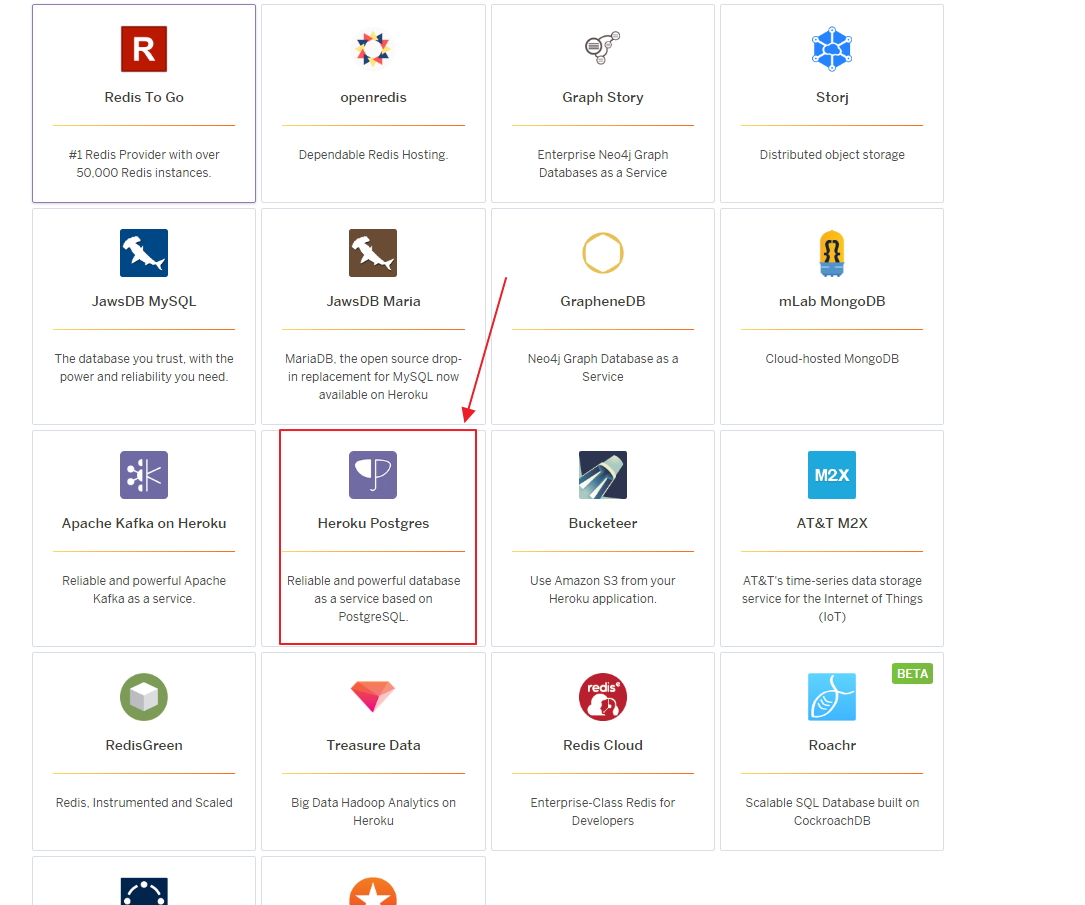
Task: Click the JawsDB Maria brown shark icon
Action: pyautogui.click(x=373, y=253)
